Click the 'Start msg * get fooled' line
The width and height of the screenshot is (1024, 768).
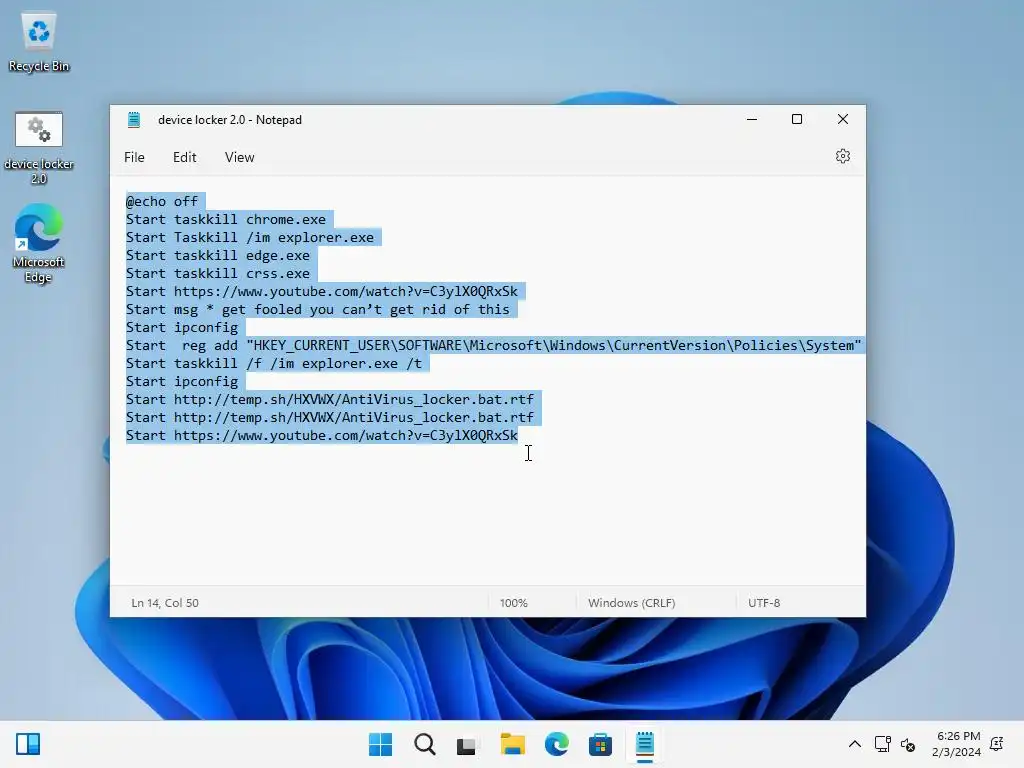(x=318, y=310)
